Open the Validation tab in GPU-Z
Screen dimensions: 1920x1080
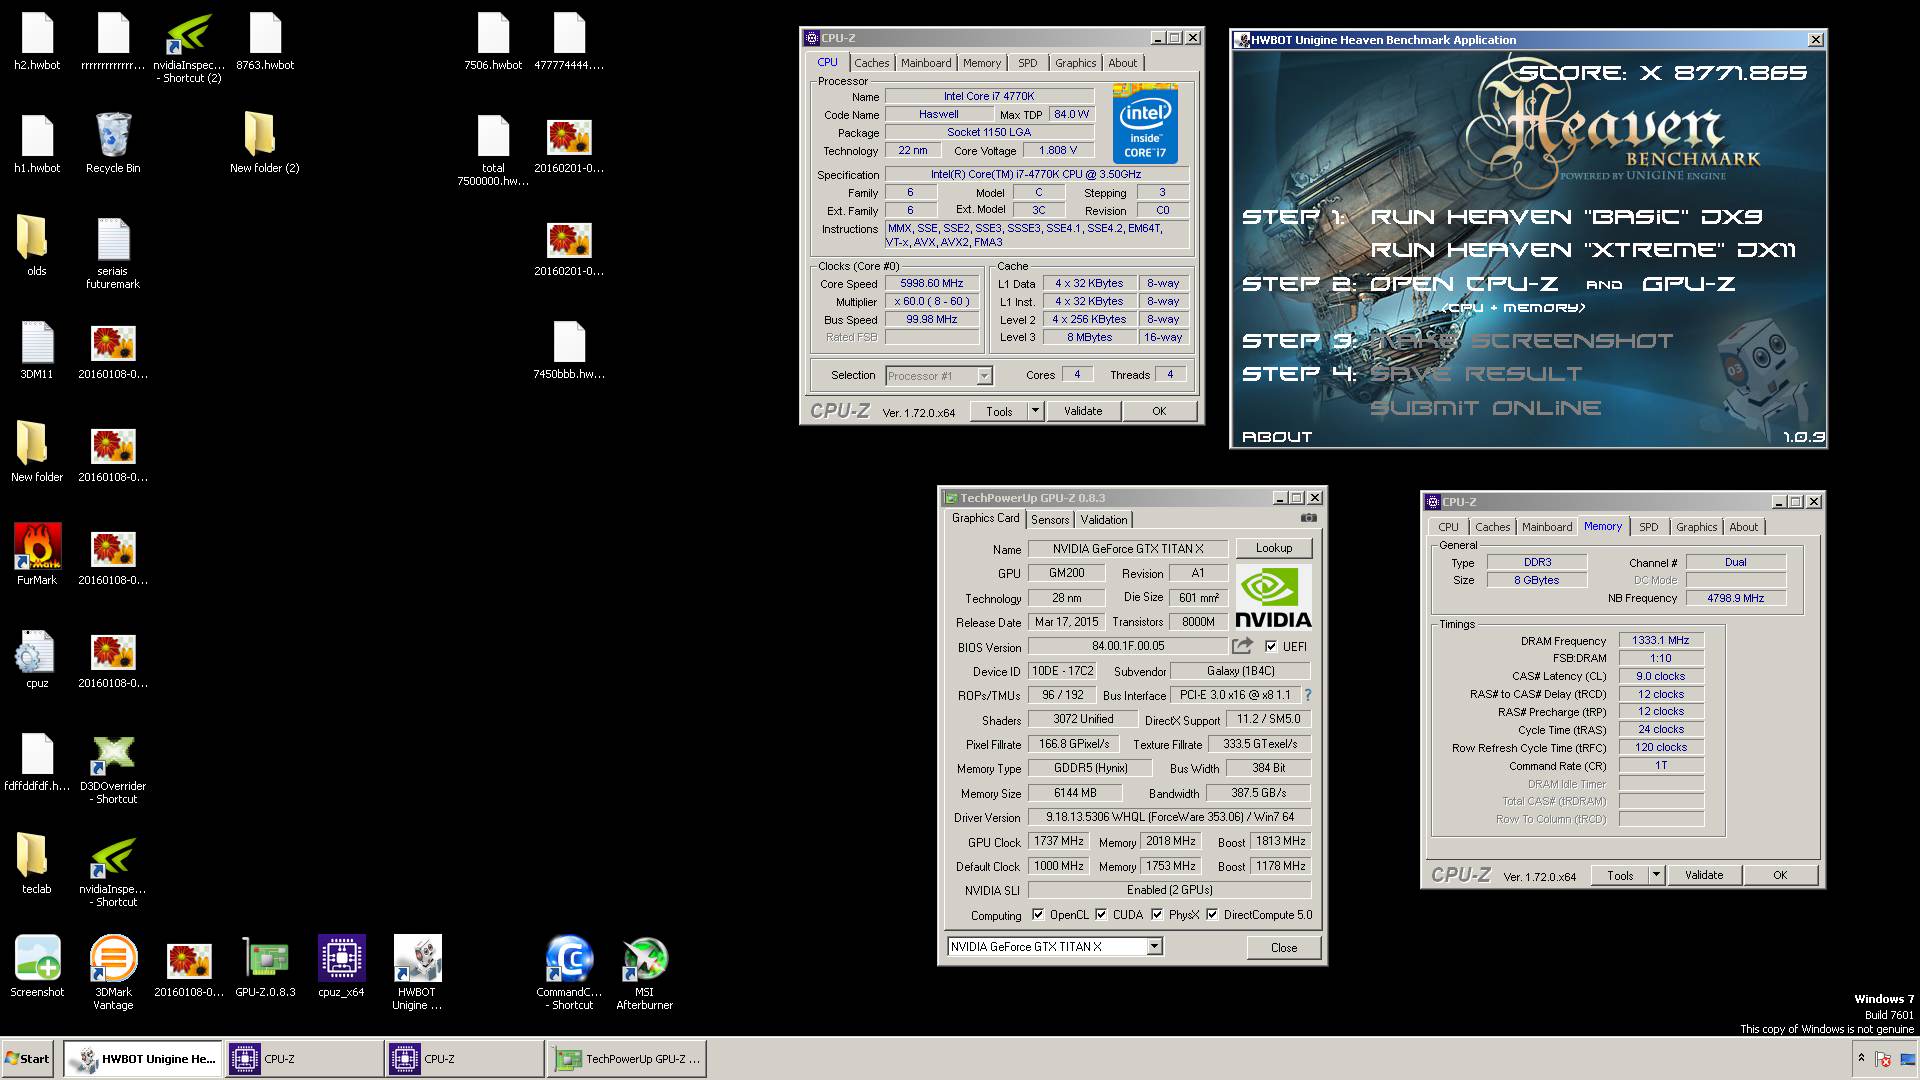(x=1104, y=520)
